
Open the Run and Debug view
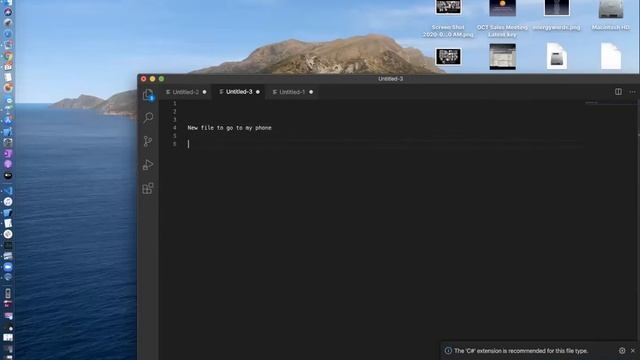[x=148, y=164]
